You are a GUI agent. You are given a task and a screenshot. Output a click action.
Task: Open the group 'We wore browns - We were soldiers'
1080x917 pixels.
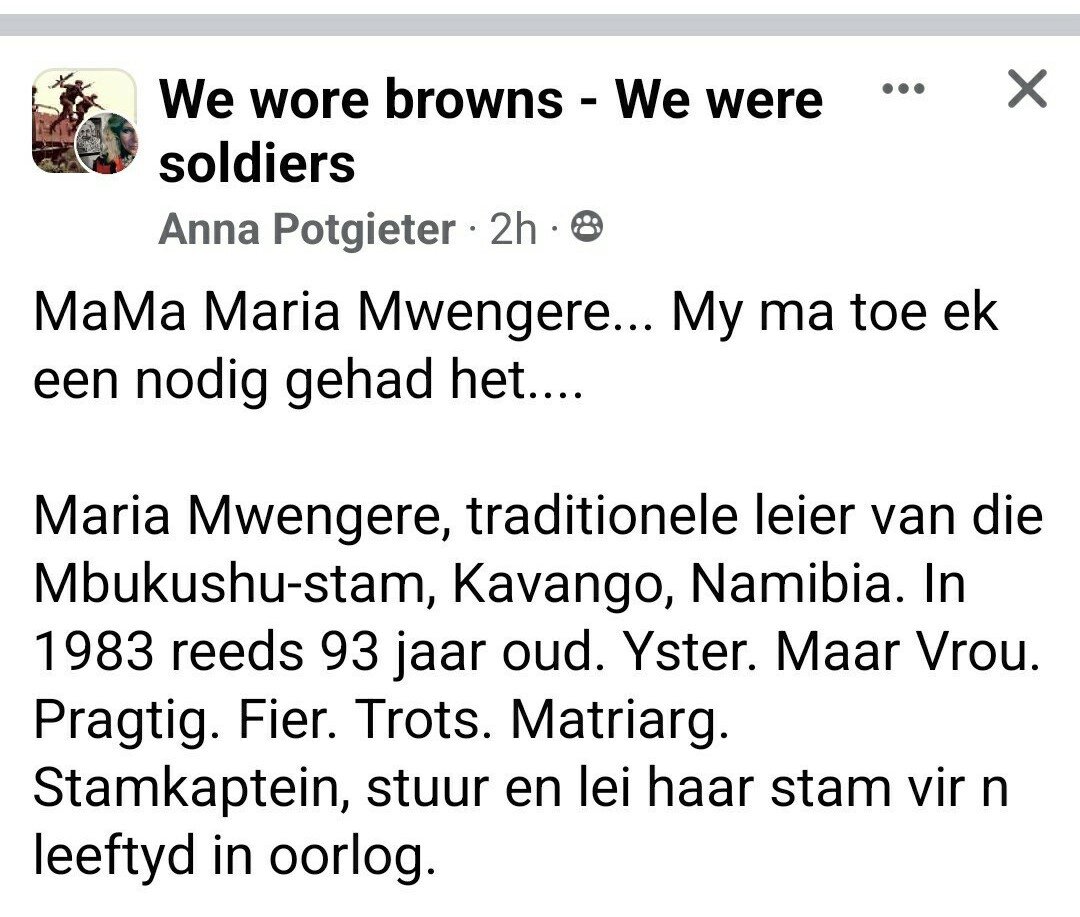pyautogui.click(x=490, y=130)
